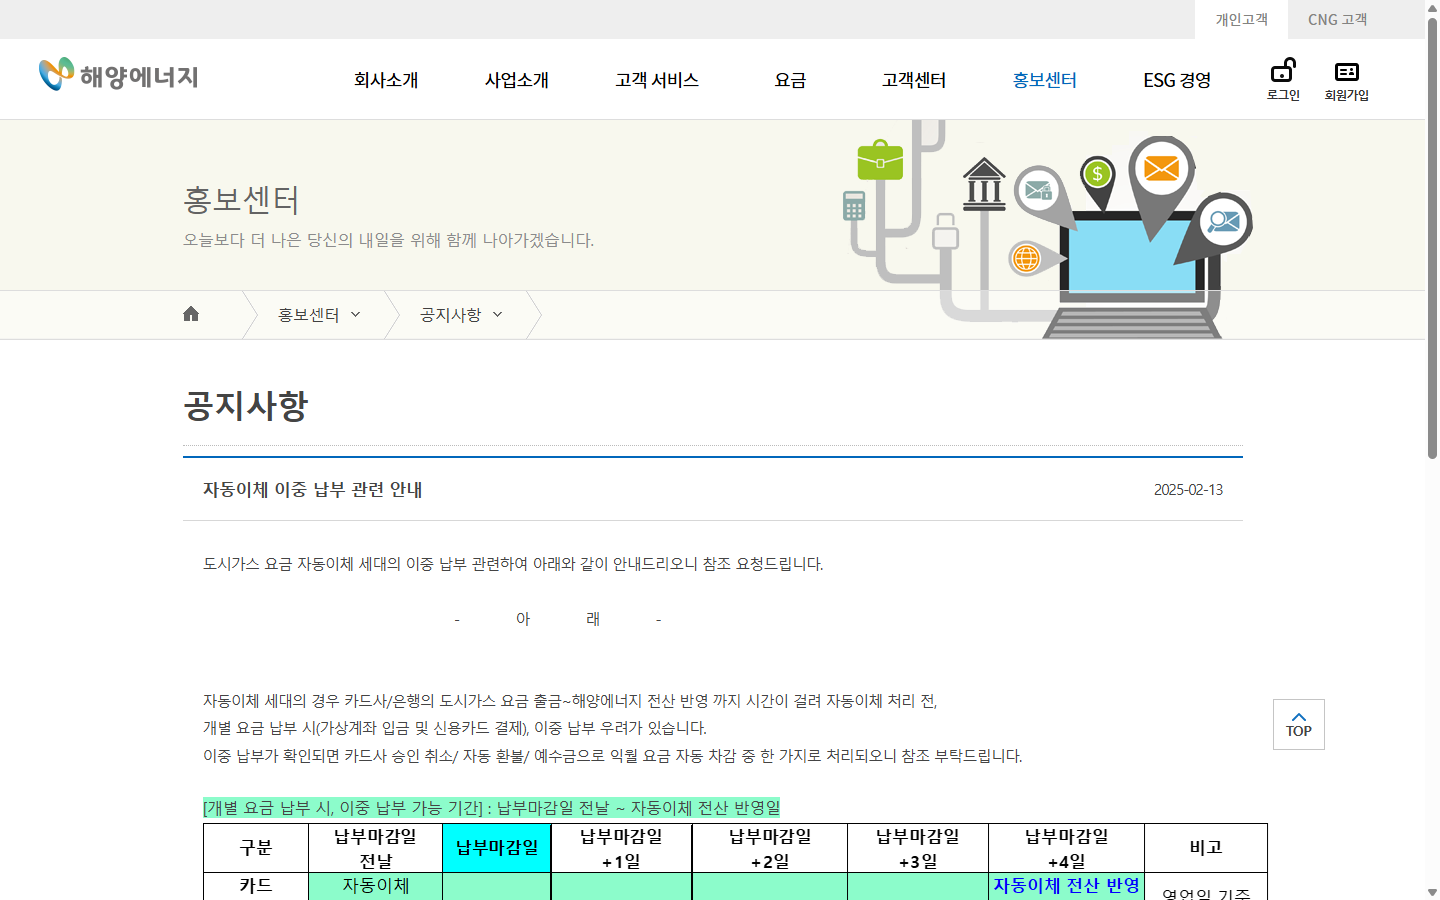1440x900 pixels.
Task: Expand the 공지사항 breadcrumb dropdown
Action: click(x=461, y=315)
